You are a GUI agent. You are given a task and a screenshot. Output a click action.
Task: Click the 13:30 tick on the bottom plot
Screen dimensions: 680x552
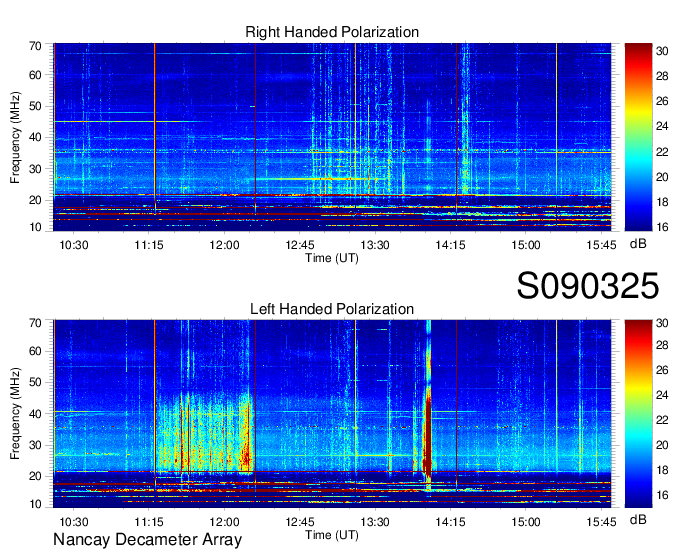pyautogui.click(x=375, y=522)
